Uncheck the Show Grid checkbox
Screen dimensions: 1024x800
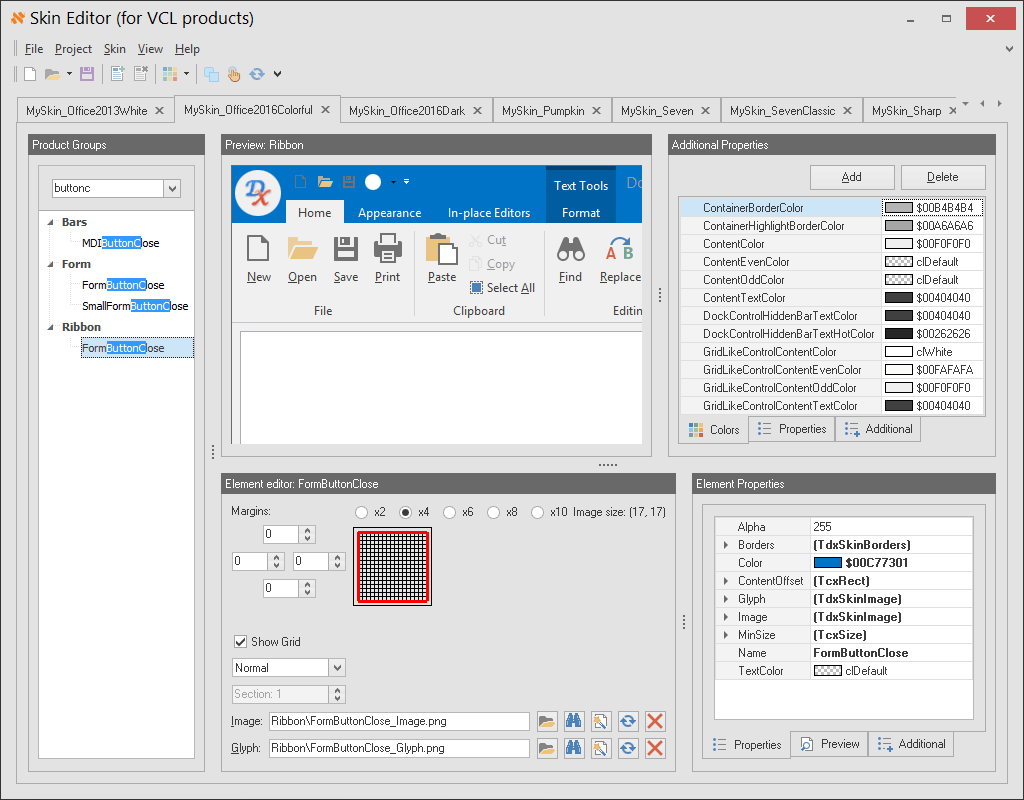click(240, 642)
